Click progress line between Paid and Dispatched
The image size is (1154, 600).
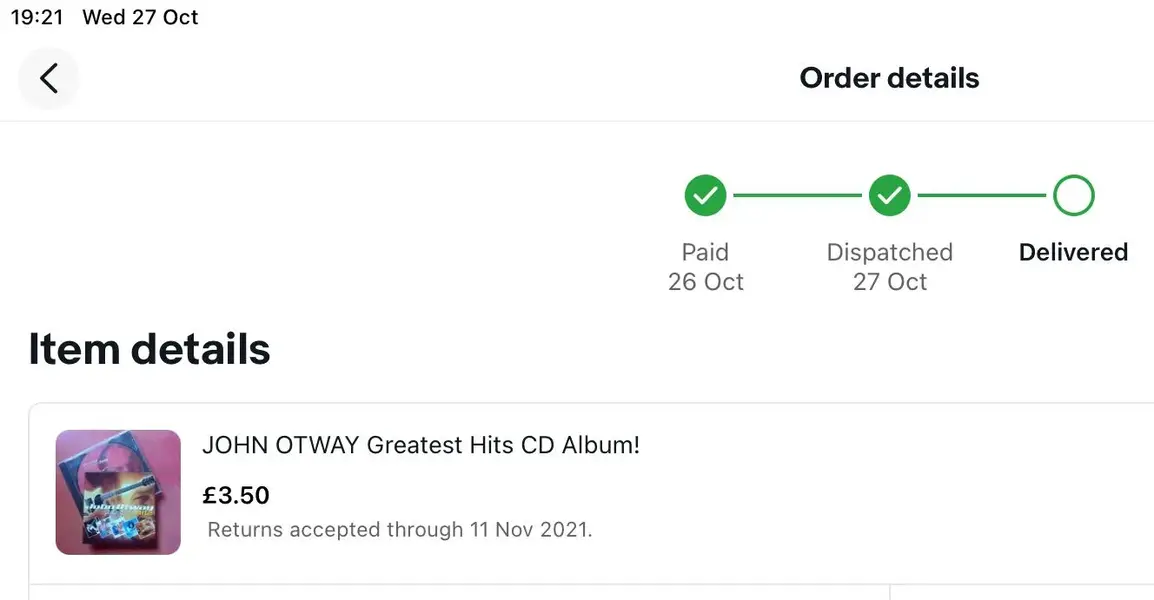(x=797, y=195)
